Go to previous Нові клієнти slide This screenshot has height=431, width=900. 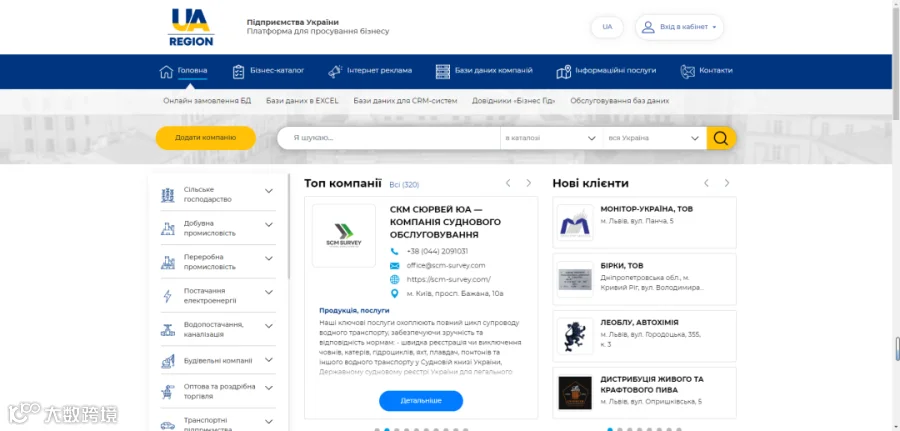[x=707, y=183]
